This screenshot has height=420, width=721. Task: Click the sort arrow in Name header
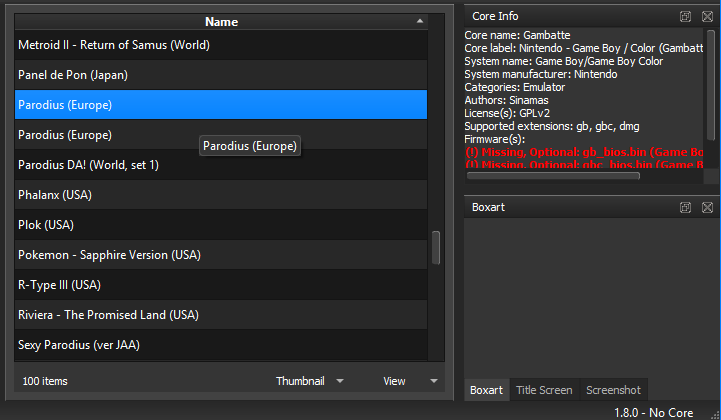coord(420,21)
